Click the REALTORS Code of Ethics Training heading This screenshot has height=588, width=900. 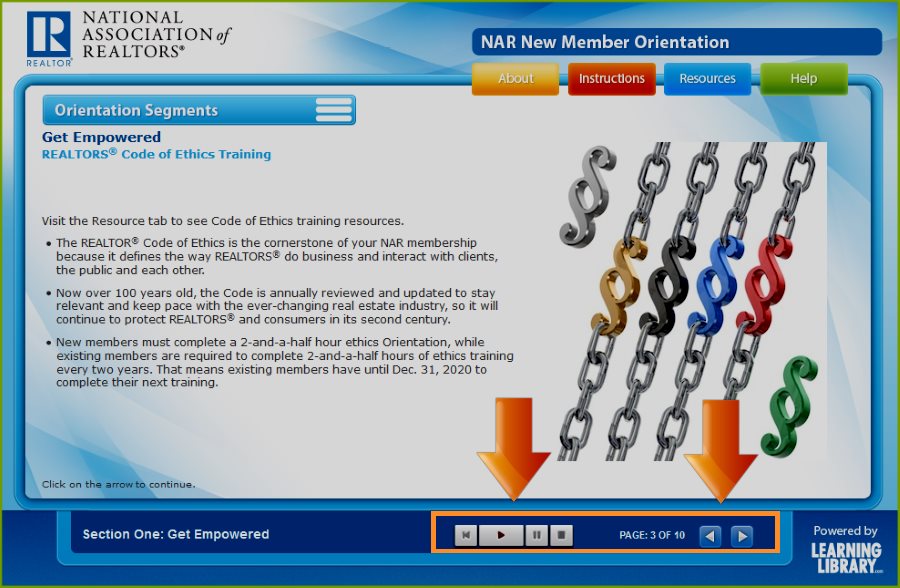[x=156, y=155]
